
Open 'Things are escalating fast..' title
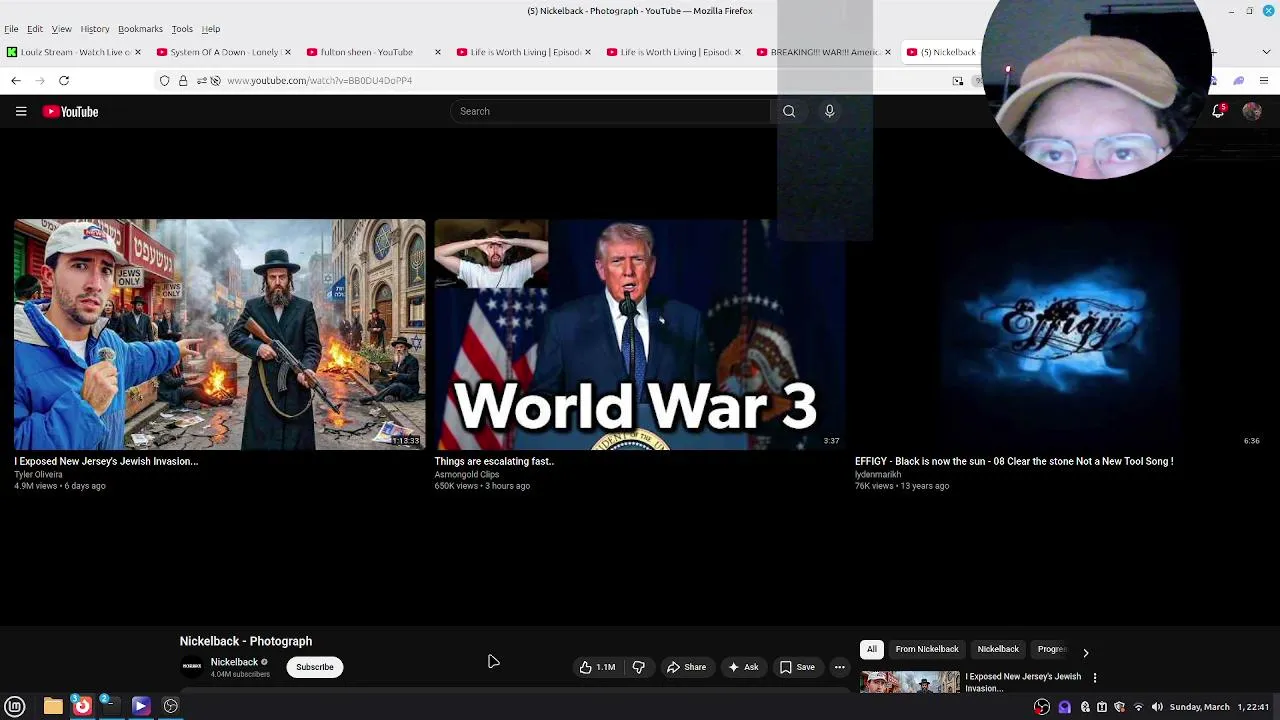coord(494,461)
